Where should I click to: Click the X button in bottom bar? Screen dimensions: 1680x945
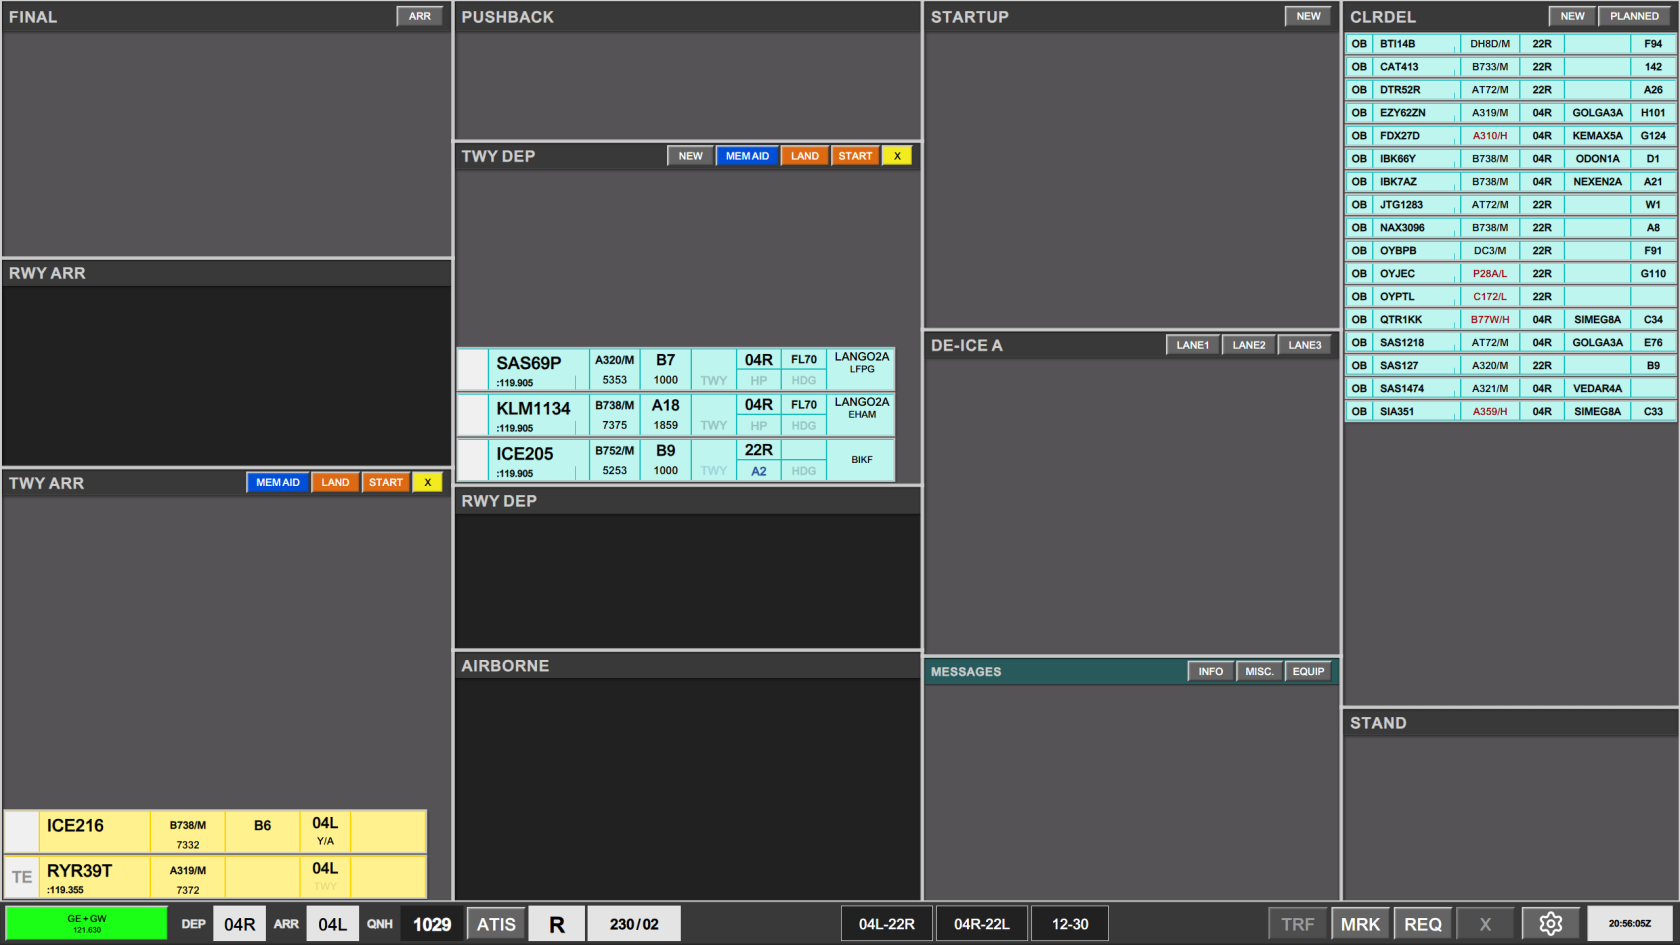coord(1485,924)
